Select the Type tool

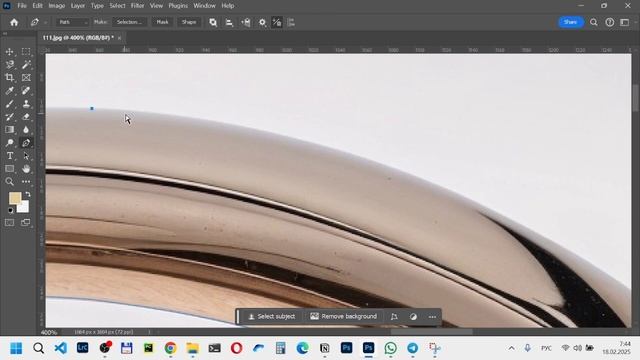click(x=9, y=156)
